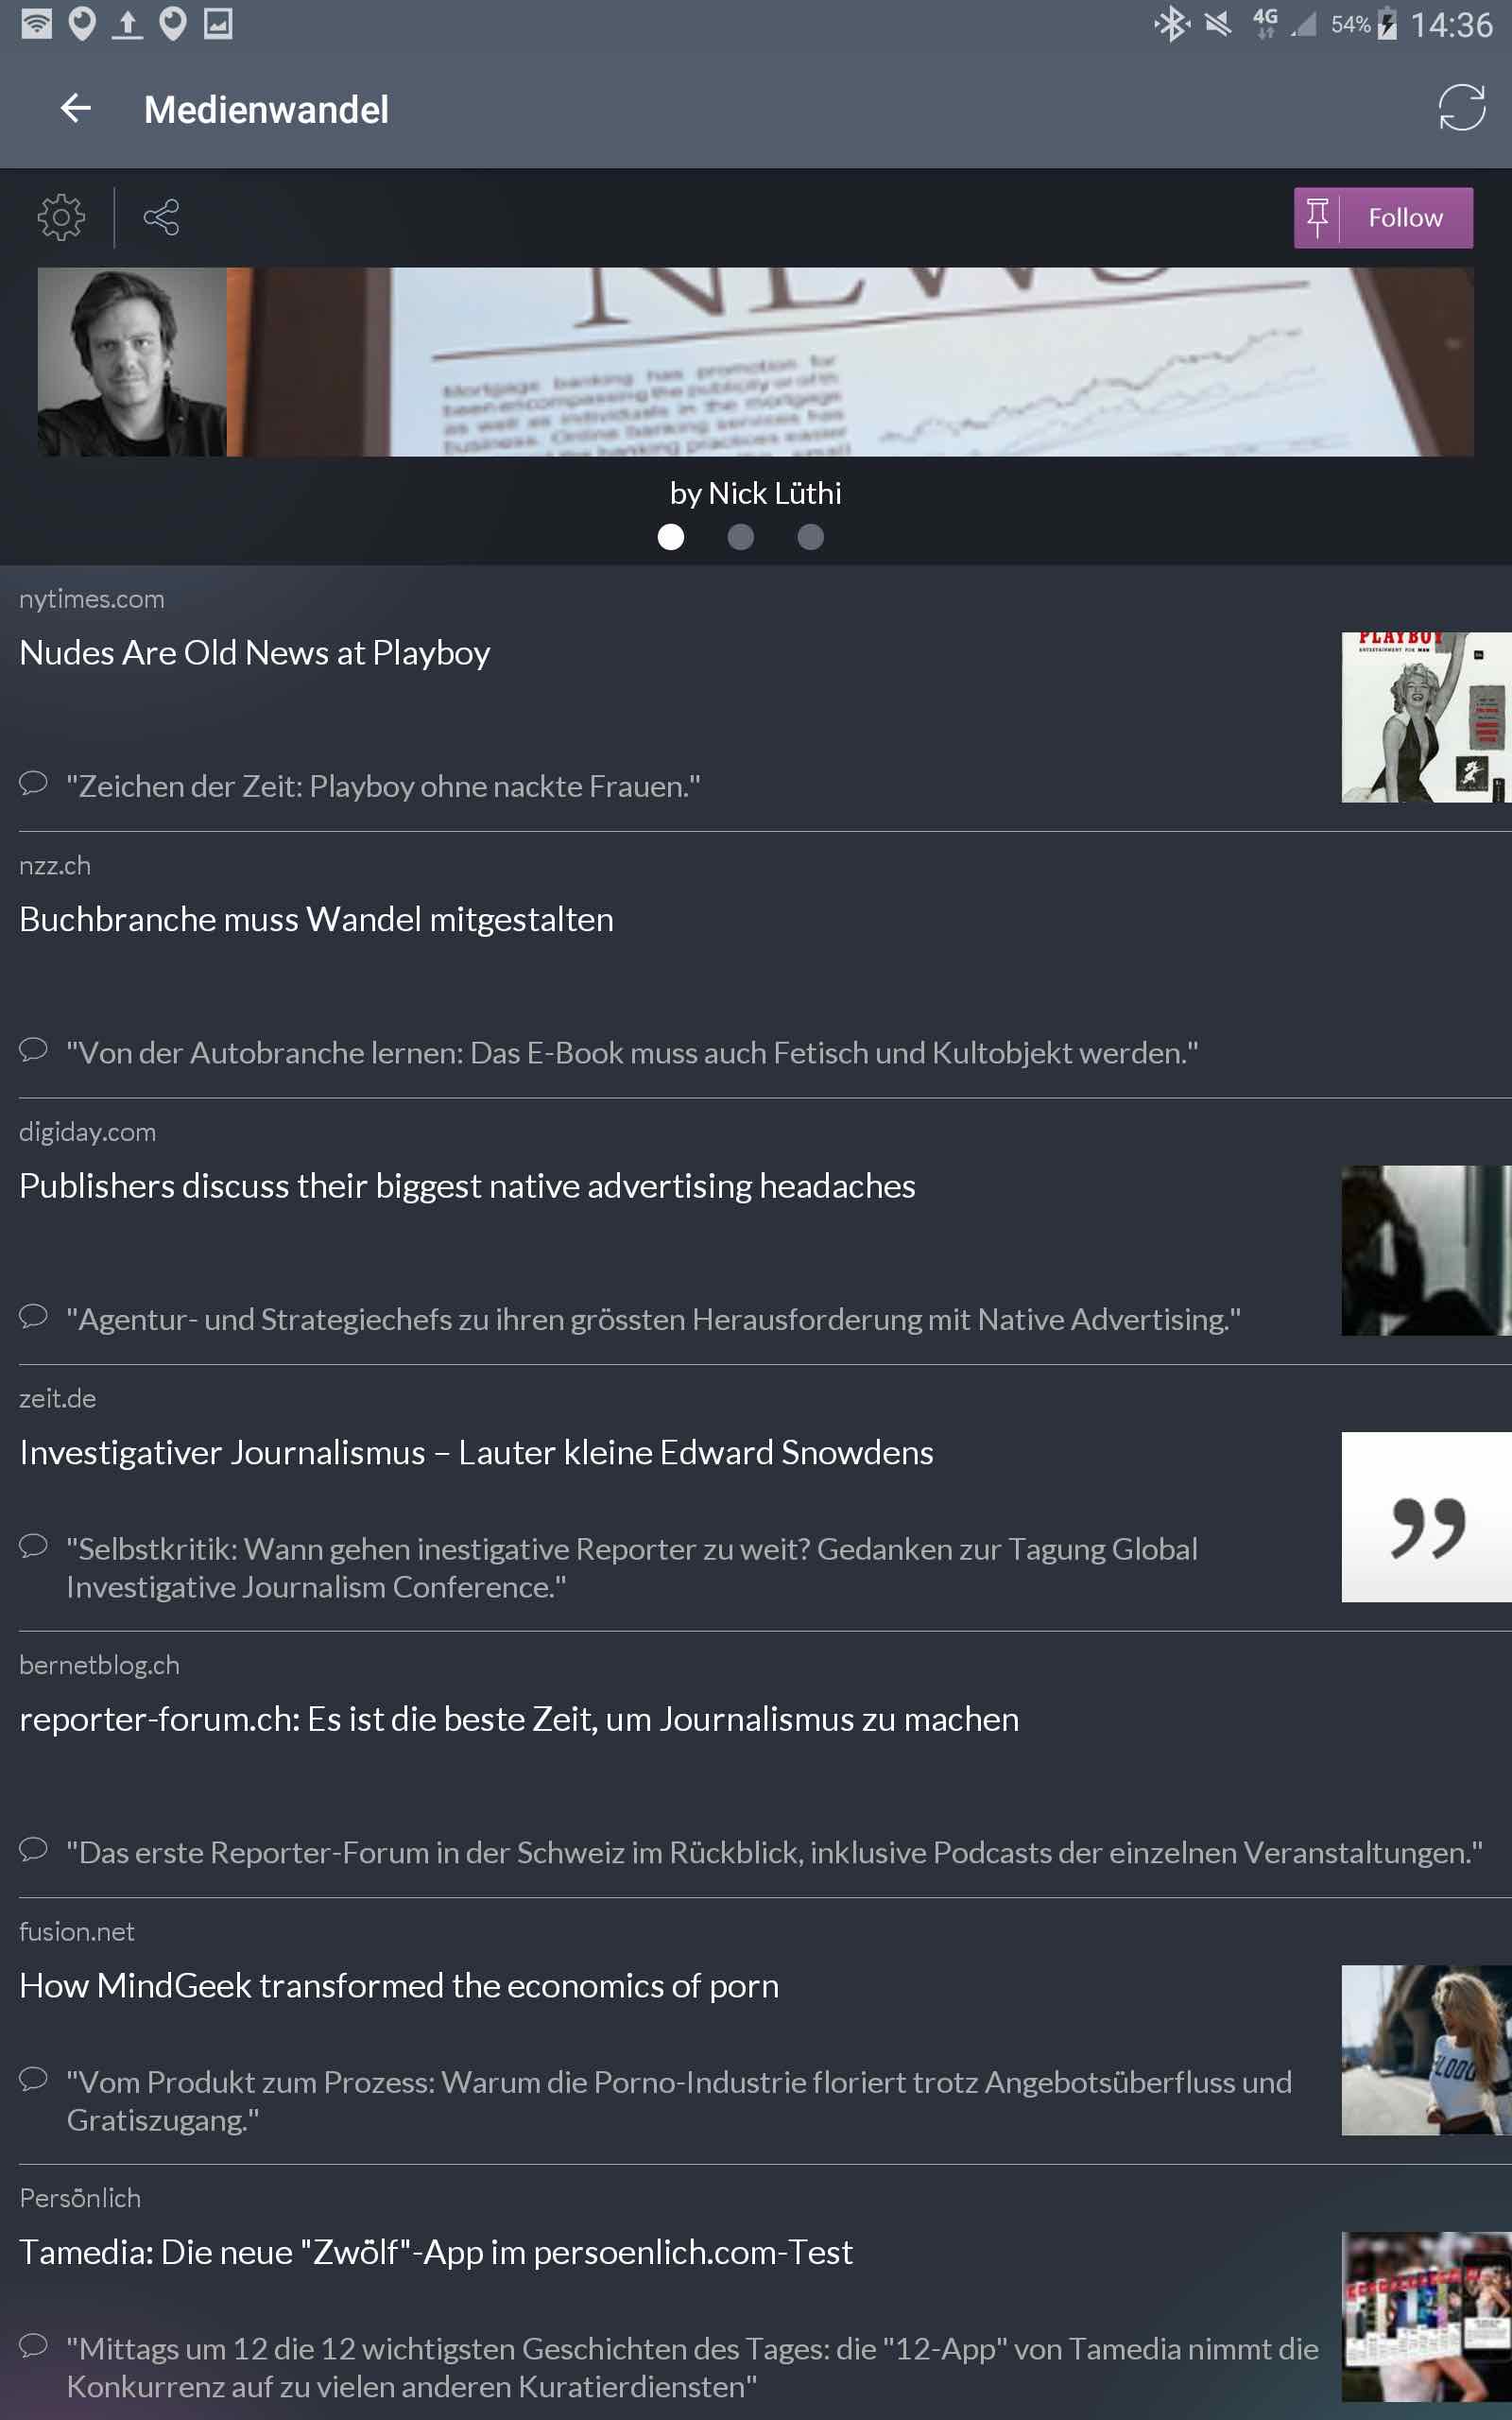Tap the pin icon on the Follow button

pos(1317,217)
